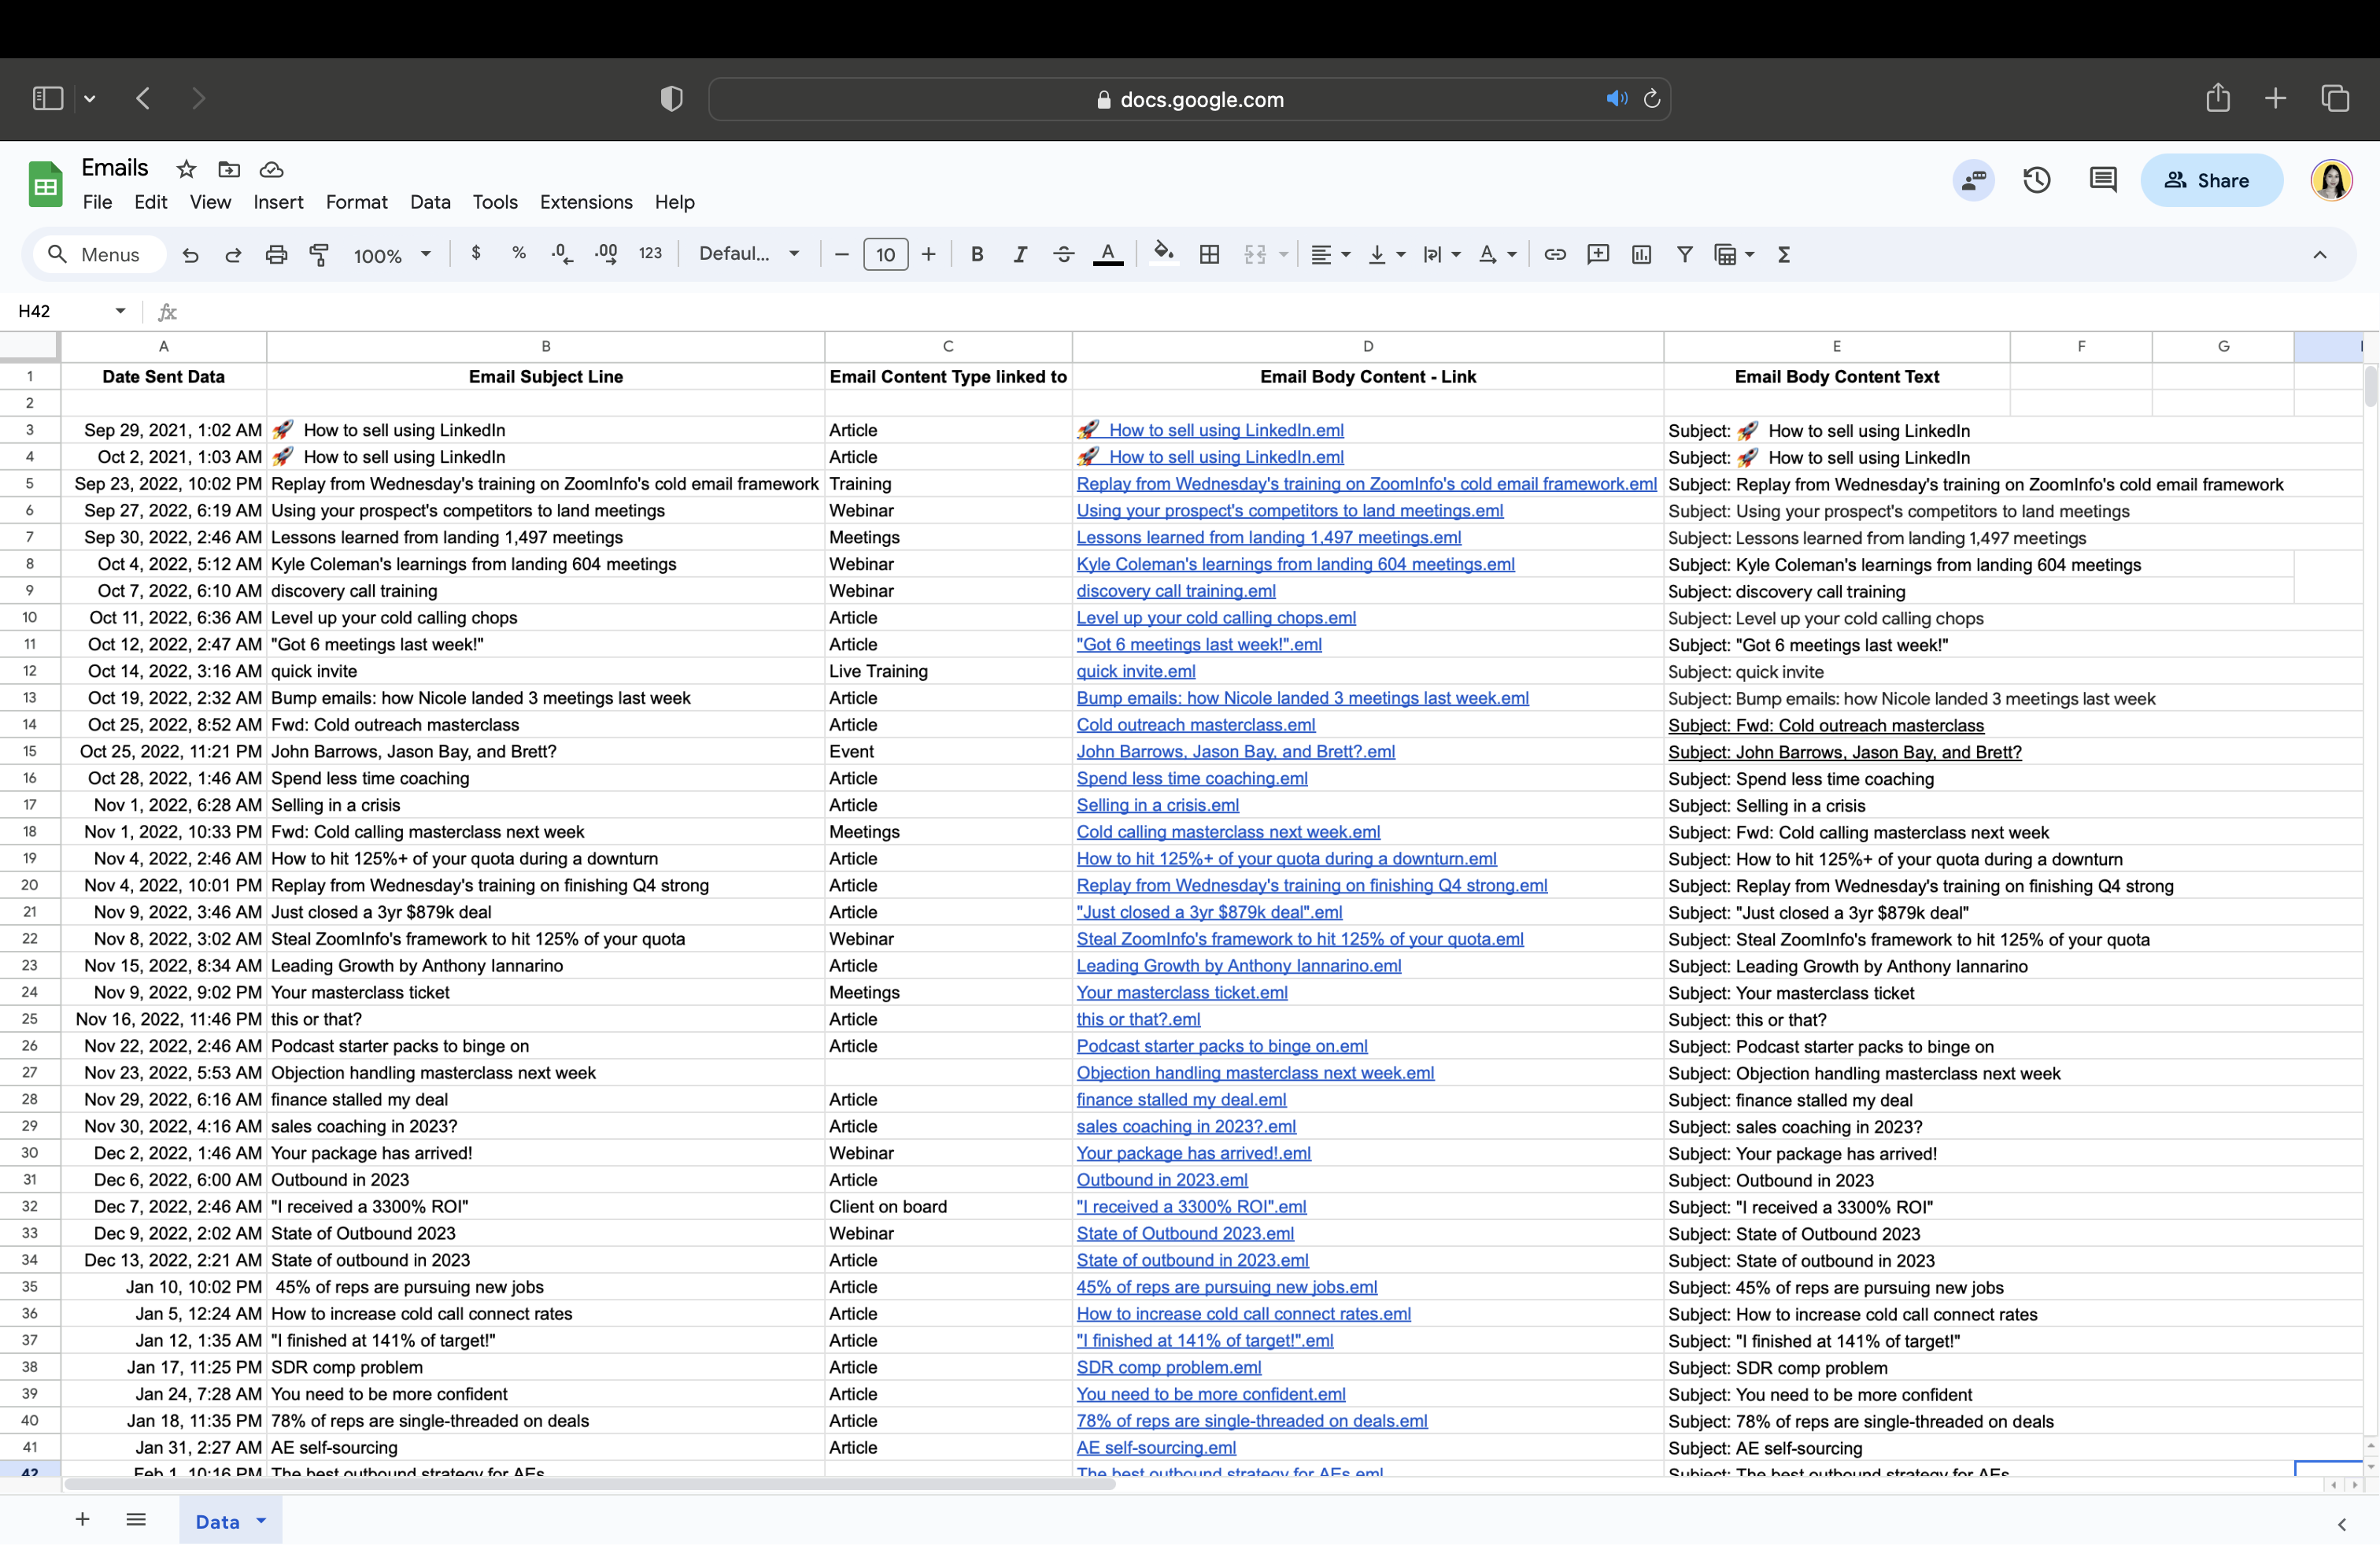The width and height of the screenshot is (2380, 1546).
Task: Open the fill color picker
Action: coord(1162,253)
